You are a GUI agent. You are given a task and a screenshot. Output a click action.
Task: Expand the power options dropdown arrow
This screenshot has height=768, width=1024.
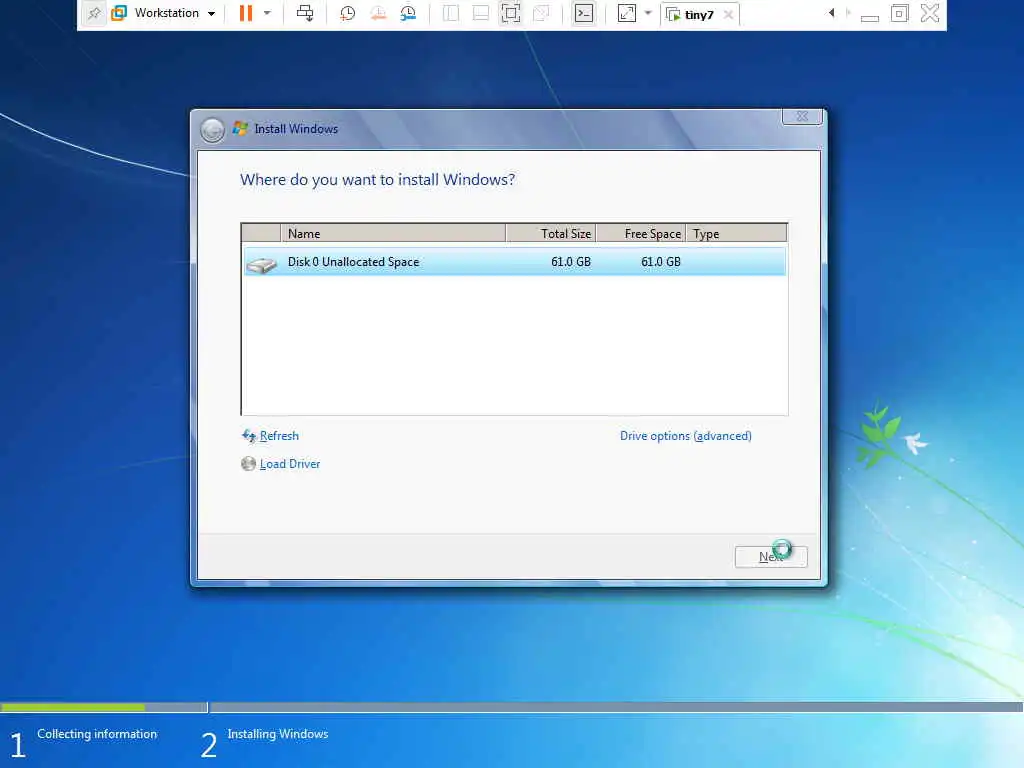(266, 13)
